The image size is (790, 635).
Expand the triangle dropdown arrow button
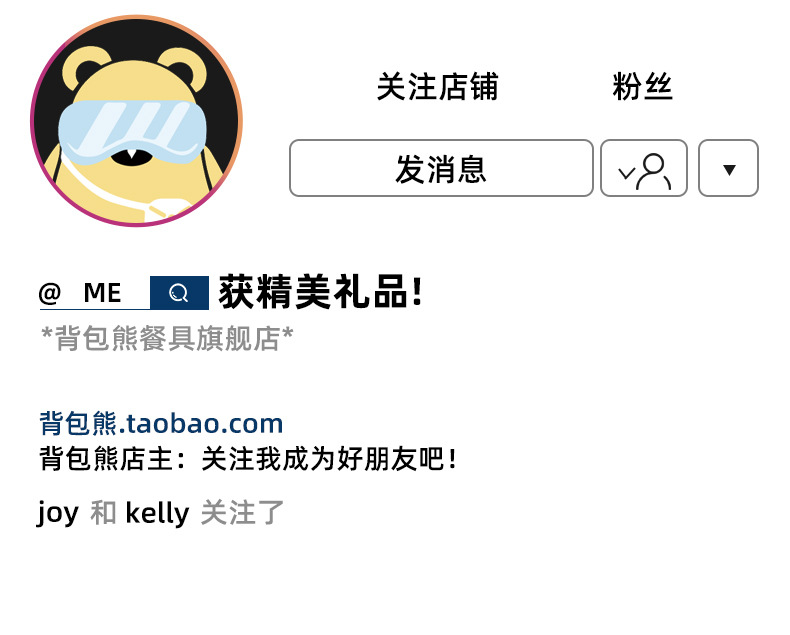click(x=729, y=168)
